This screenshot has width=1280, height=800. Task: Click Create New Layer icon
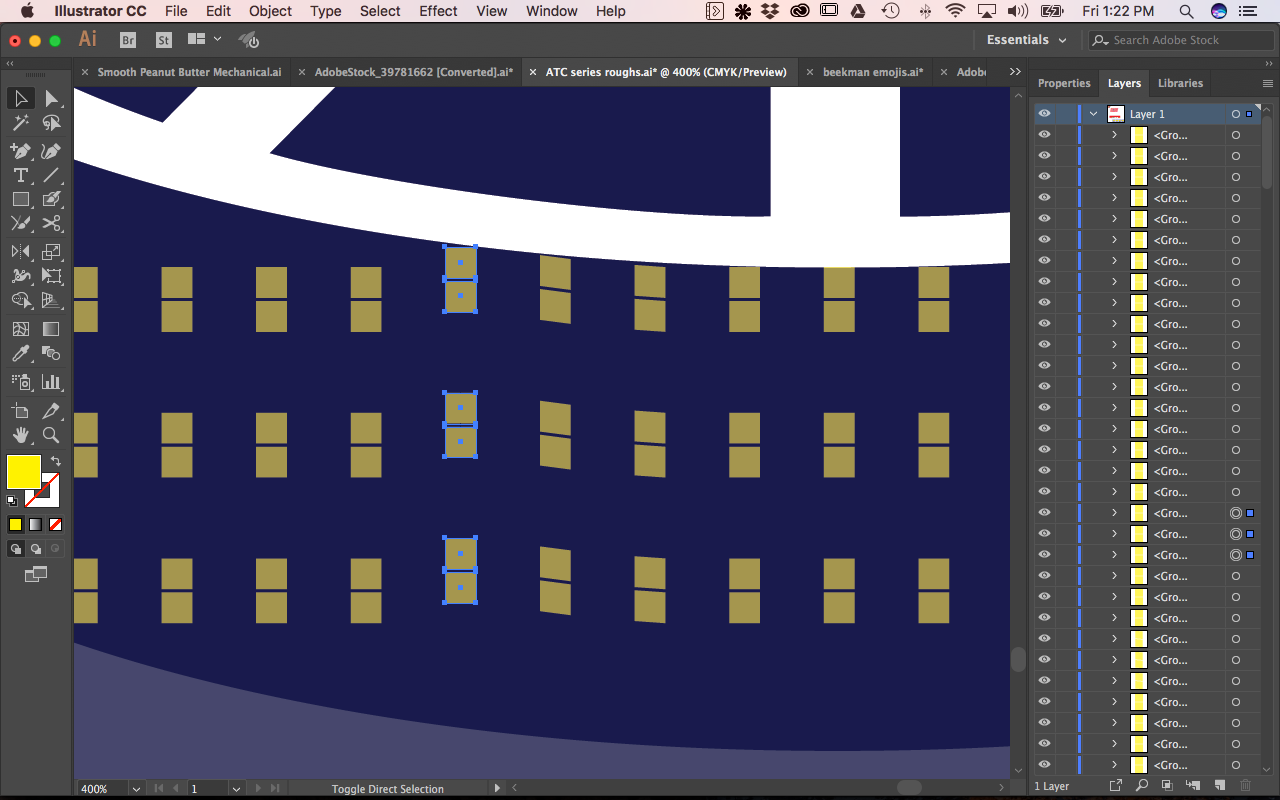[x=1219, y=786]
